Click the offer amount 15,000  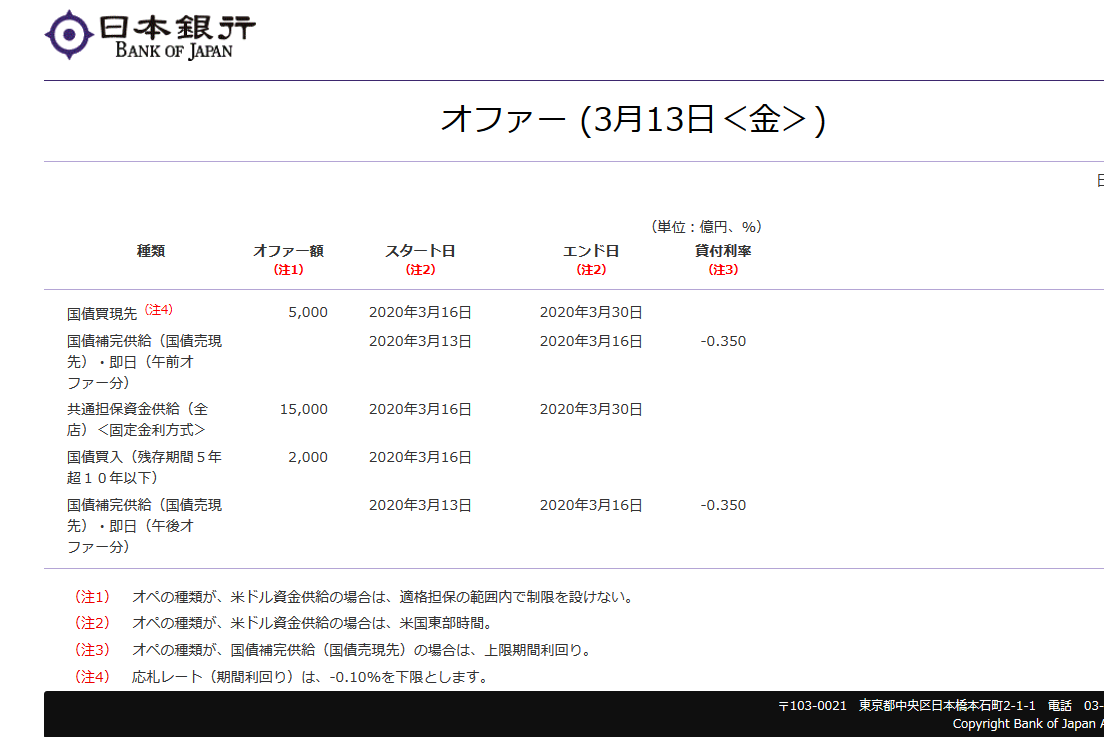[303, 409]
